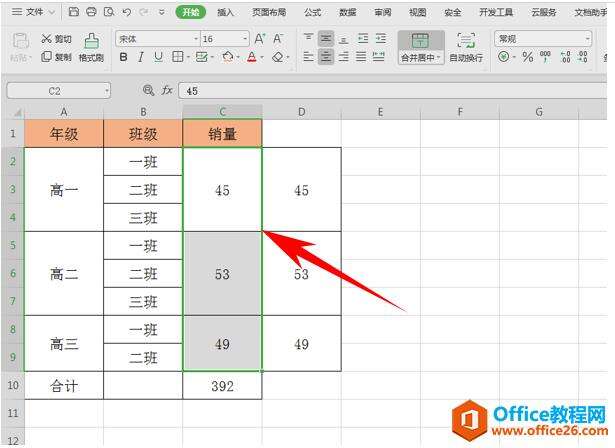Switch to the 公式 (Formulas) tab
Screen dimensions: 615x448
tap(313, 13)
